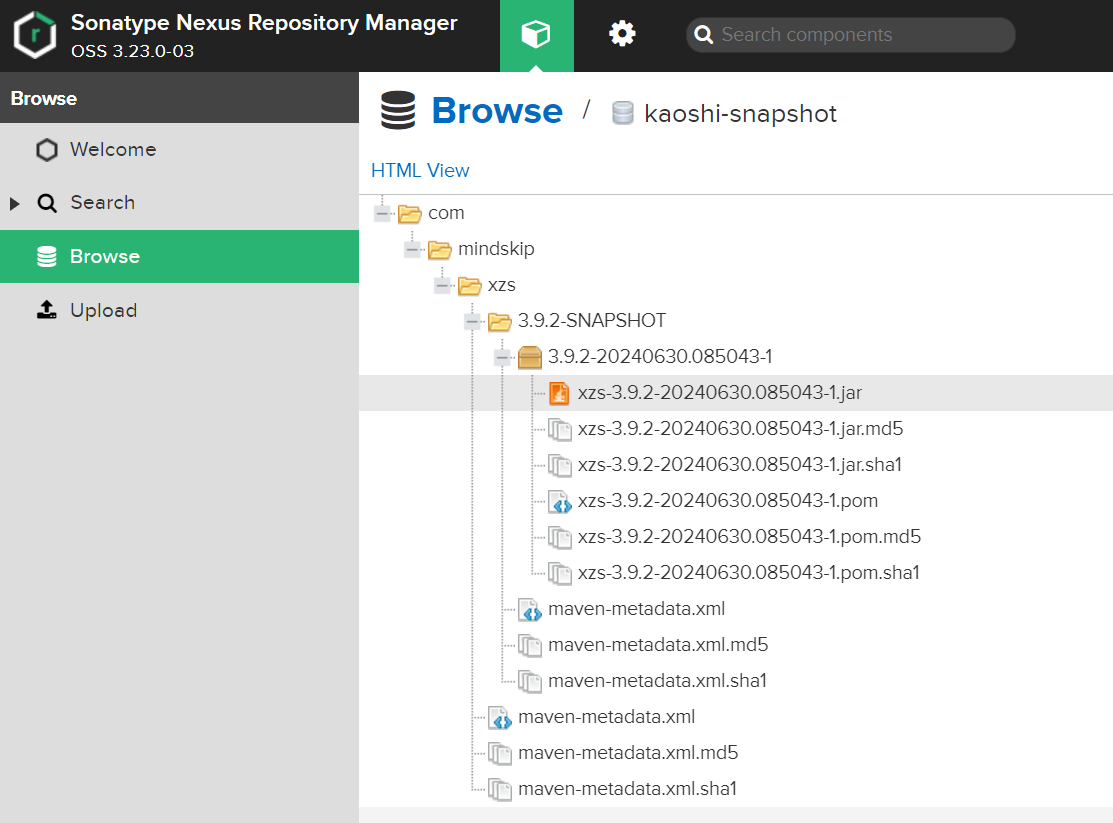Select the 3.9.2-20240630.085043-1 component label
The width and height of the screenshot is (1113, 823).
pos(660,356)
